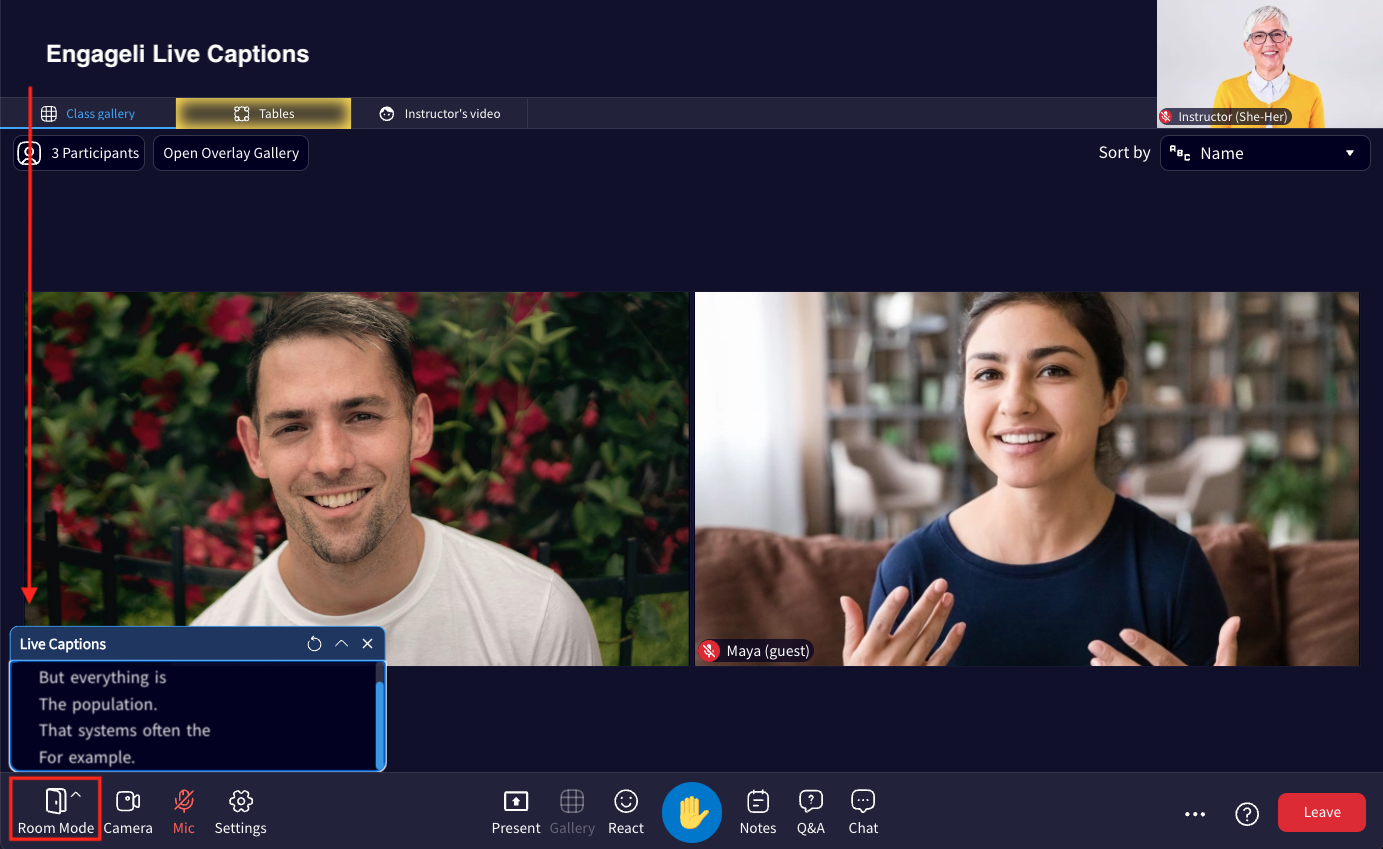Start sharing with the Present button
This screenshot has height=849, width=1383.
[x=516, y=811]
